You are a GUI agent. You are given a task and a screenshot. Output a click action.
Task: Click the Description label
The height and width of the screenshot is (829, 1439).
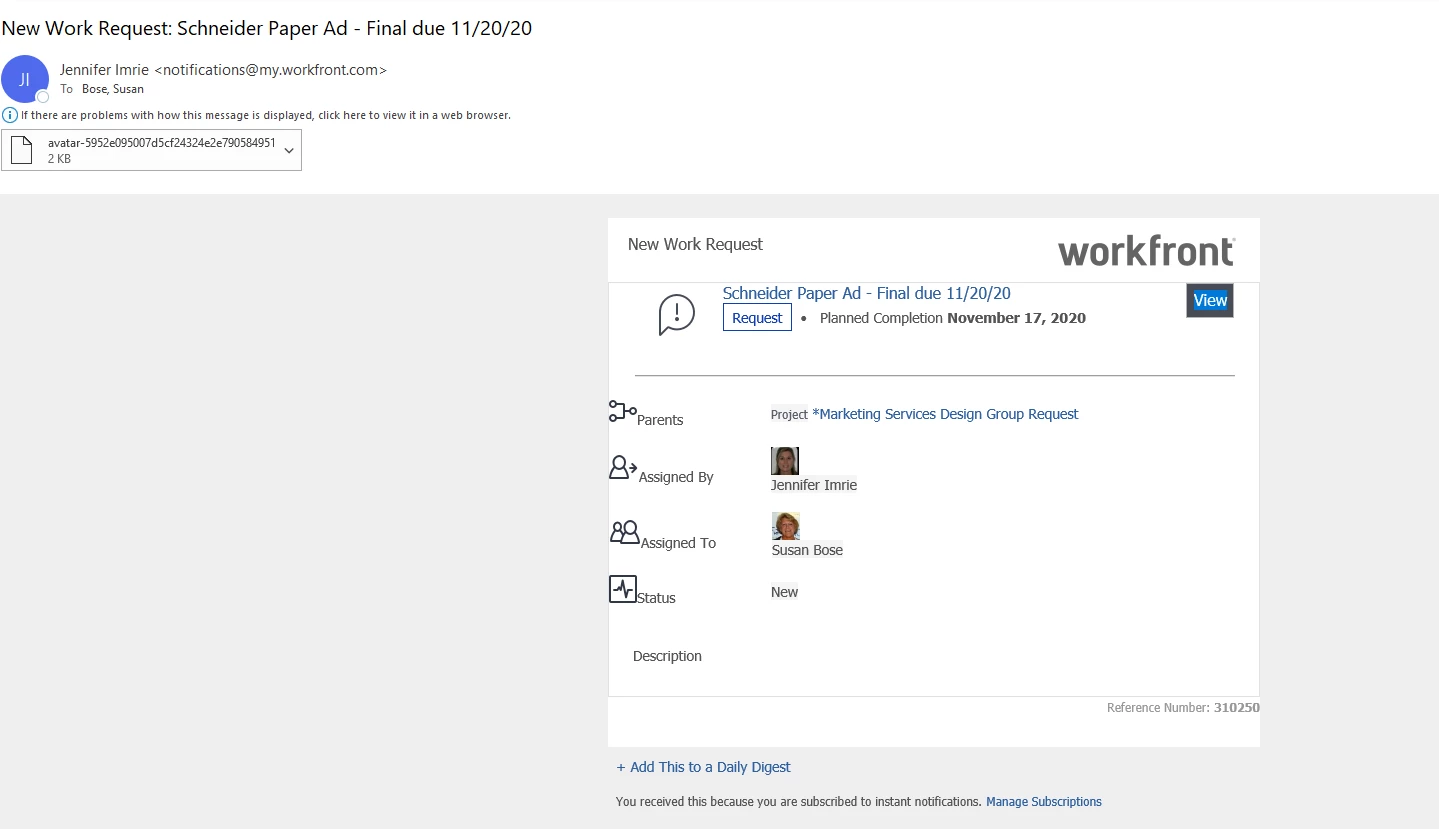point(667,656)
